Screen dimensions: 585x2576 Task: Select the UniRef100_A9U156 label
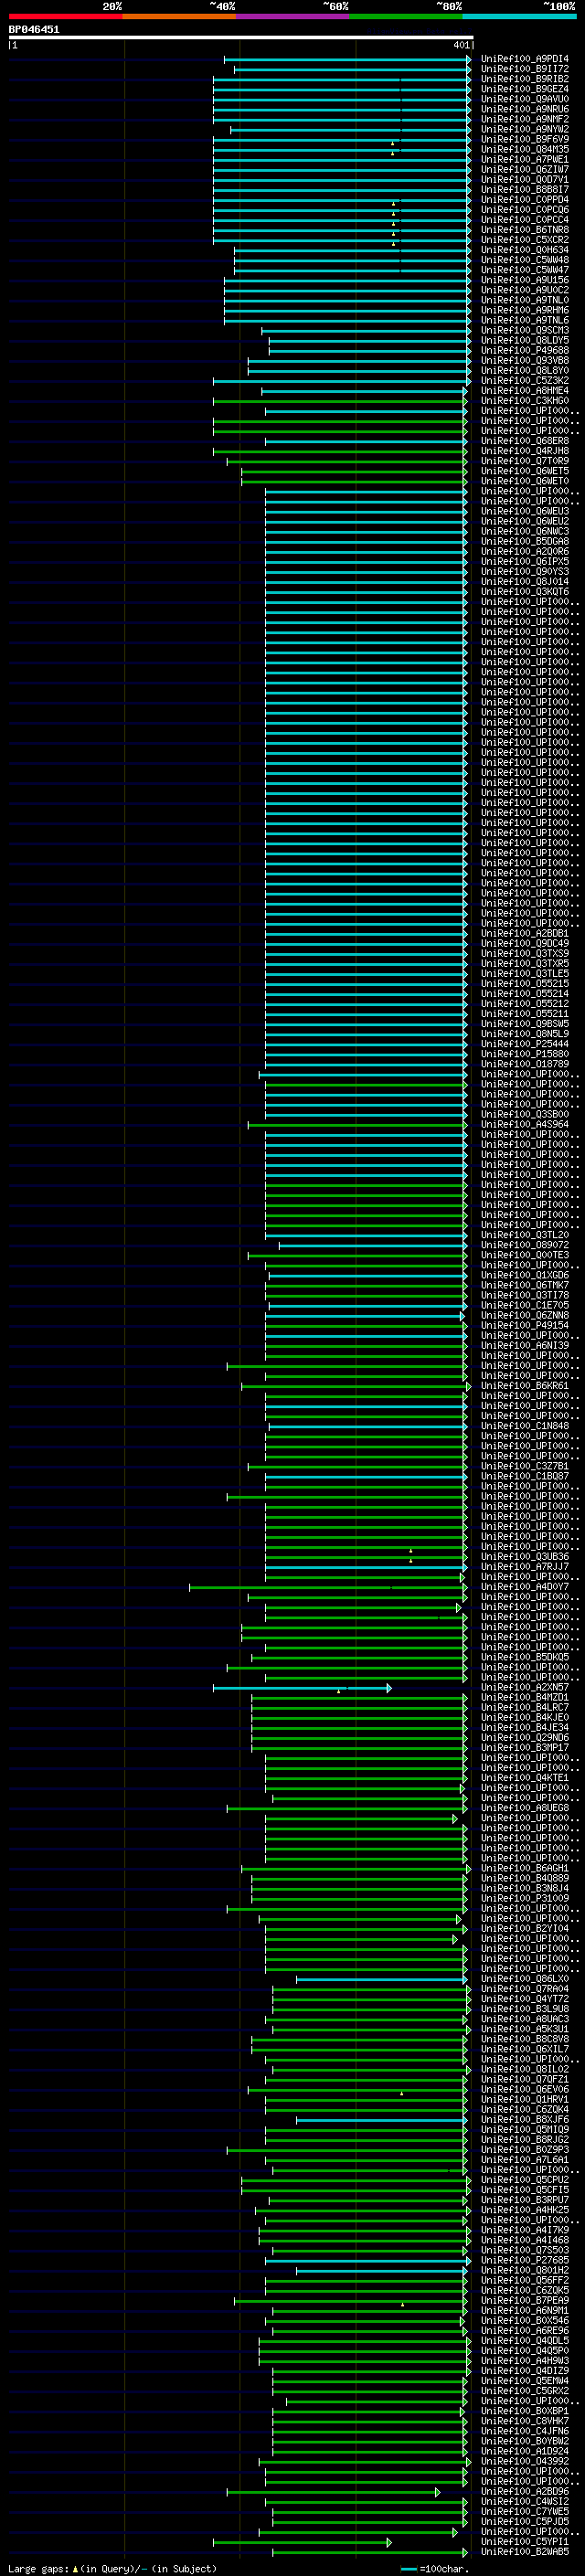[x=525, y=280]
